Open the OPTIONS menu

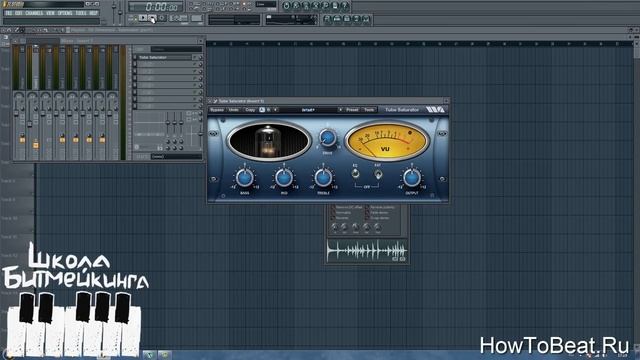tap(65, 13)
